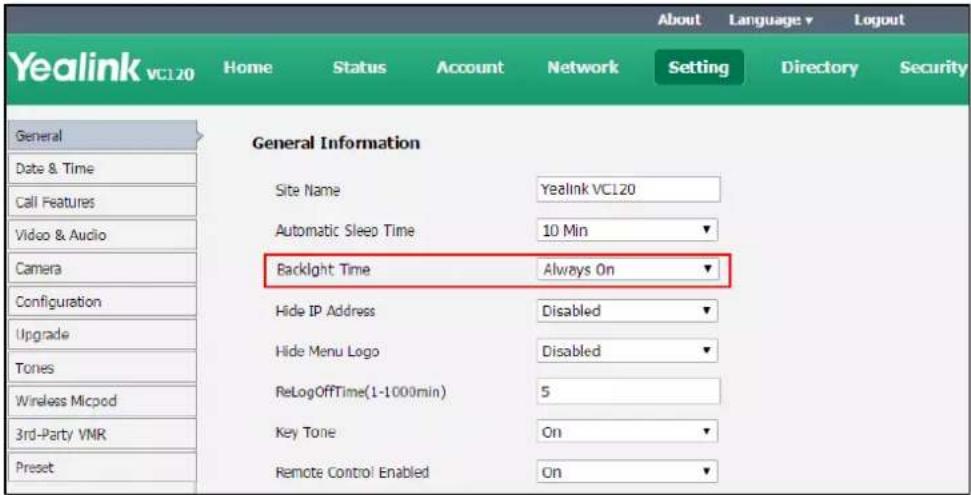Image resolution: width=971 pixels, height=495 pixels.
Task: Open Wireless Micpod settings
Action: pos(102,401)
